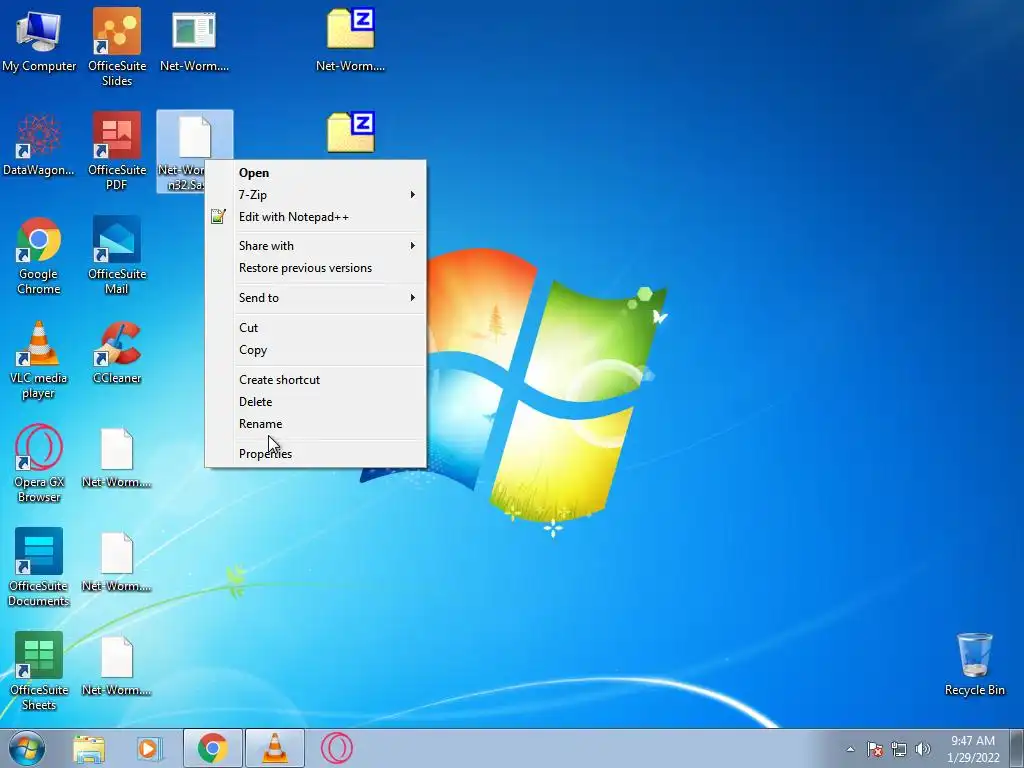Expand the Share with submenu
Screen dimensions: 1024x768
click(315, 246)
